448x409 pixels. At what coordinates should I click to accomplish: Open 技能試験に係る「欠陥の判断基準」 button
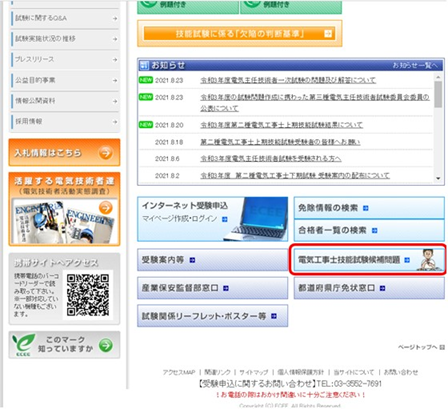pos(239,34)
